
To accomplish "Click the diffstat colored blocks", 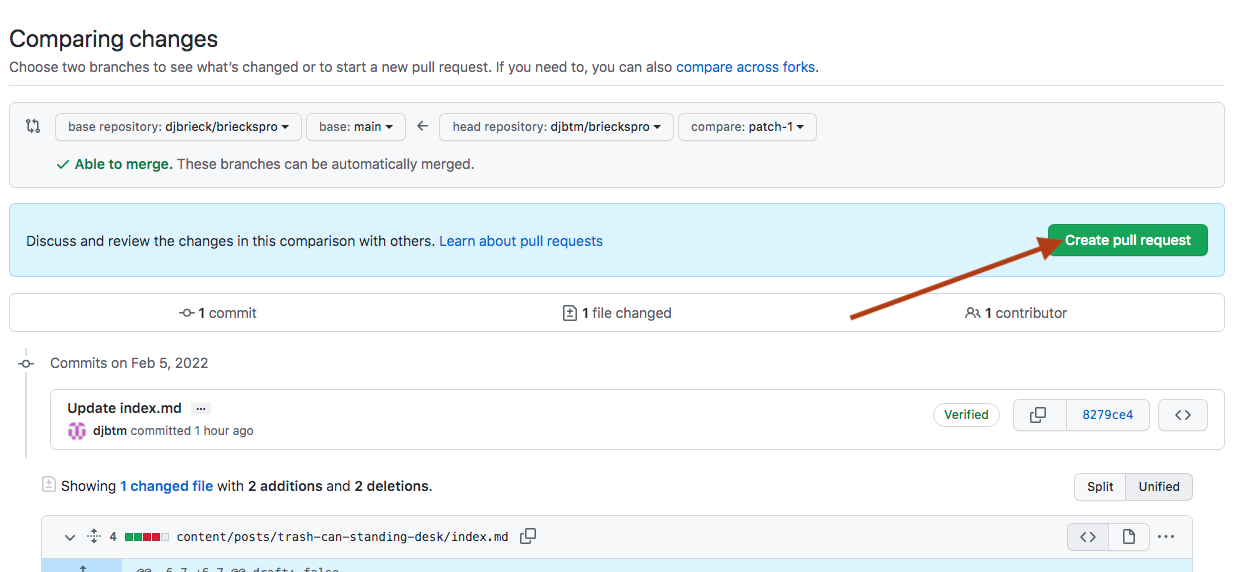I will [147, 537].
